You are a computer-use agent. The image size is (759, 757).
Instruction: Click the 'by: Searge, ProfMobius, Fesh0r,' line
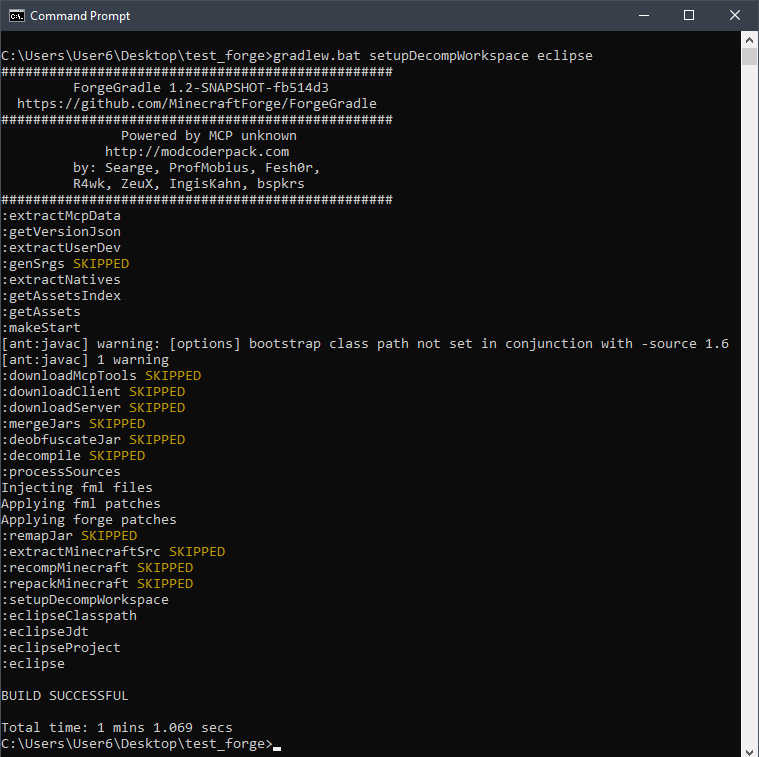point(197,167)
